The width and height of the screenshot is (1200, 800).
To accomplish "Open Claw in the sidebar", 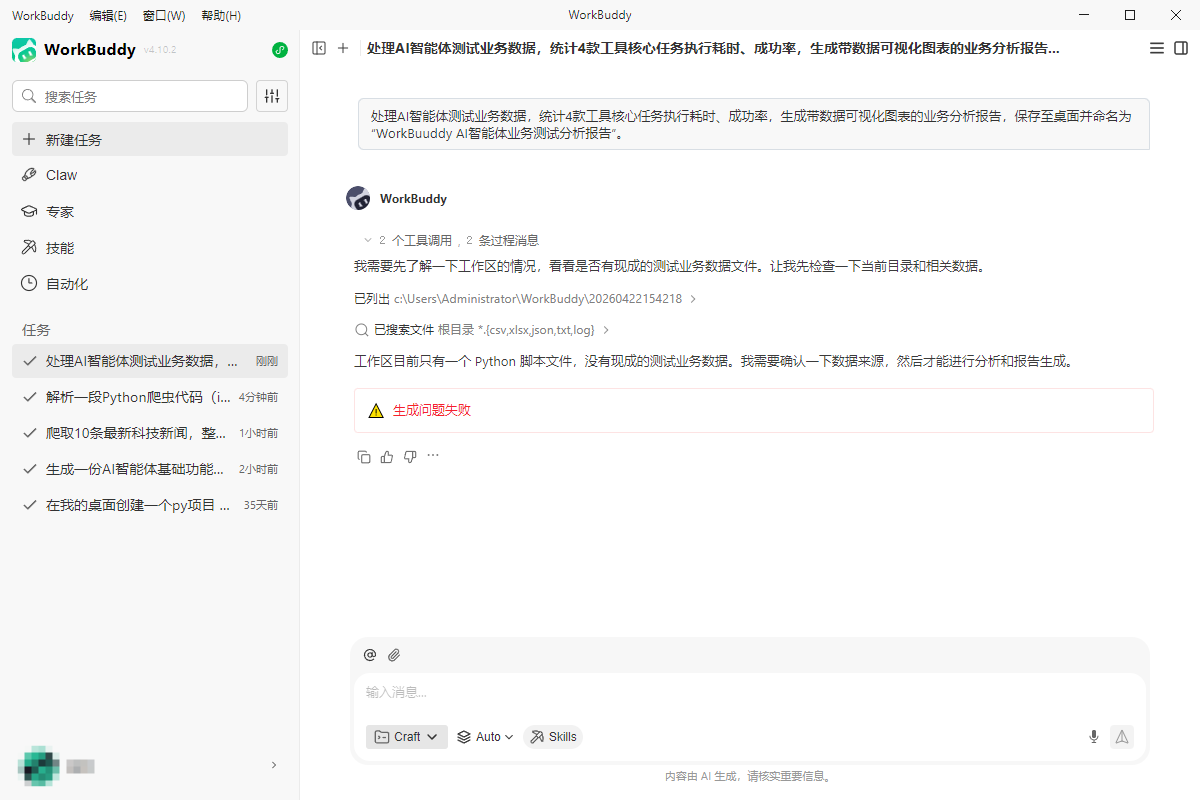I will click(150, 175).
